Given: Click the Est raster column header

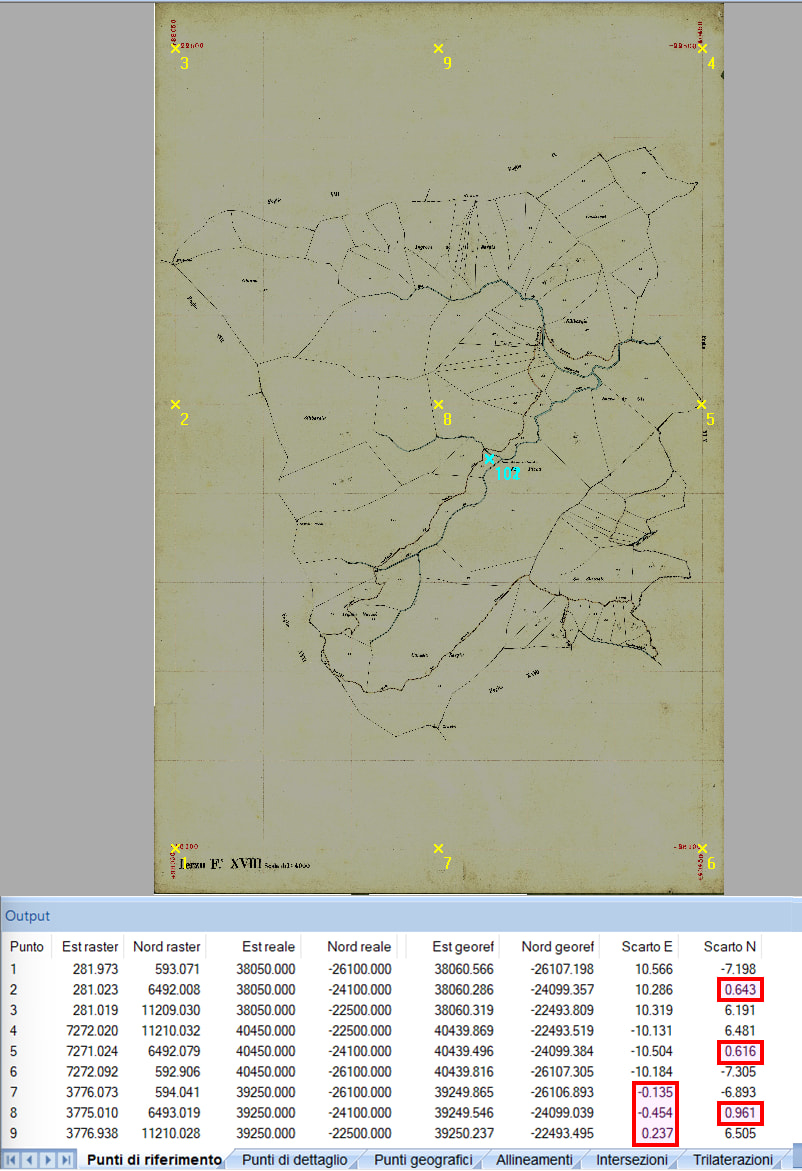Looking at the screenshot, I should point(90,946).
